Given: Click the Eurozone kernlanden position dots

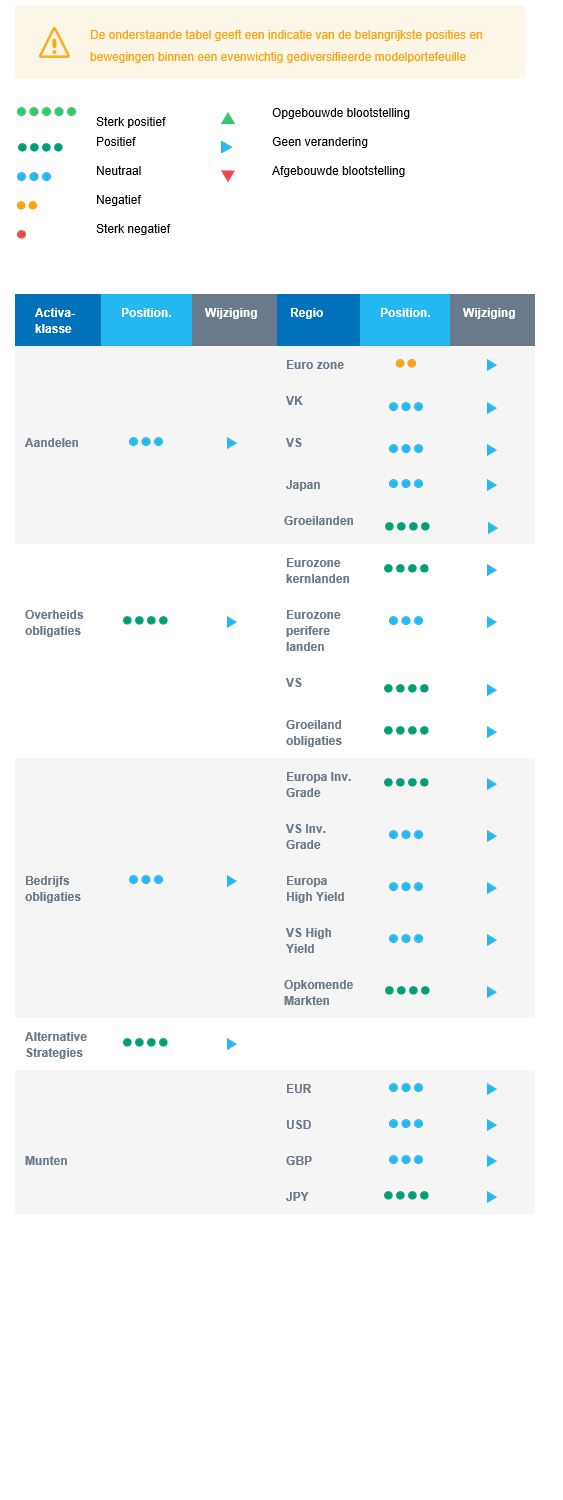Looking at the screenshot, I should pyautogui.click(x=406, y=568).
